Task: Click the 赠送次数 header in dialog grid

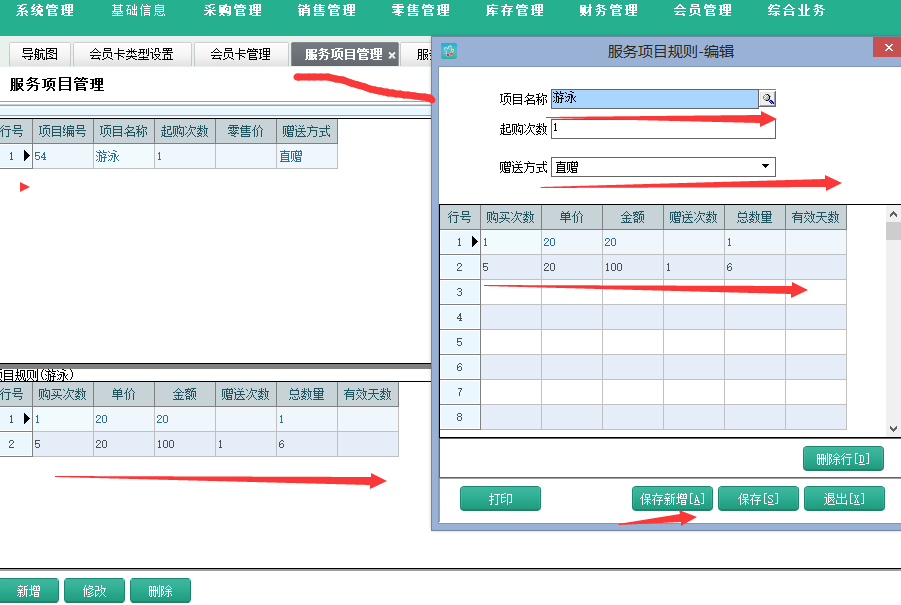Action: click(694, 217)
